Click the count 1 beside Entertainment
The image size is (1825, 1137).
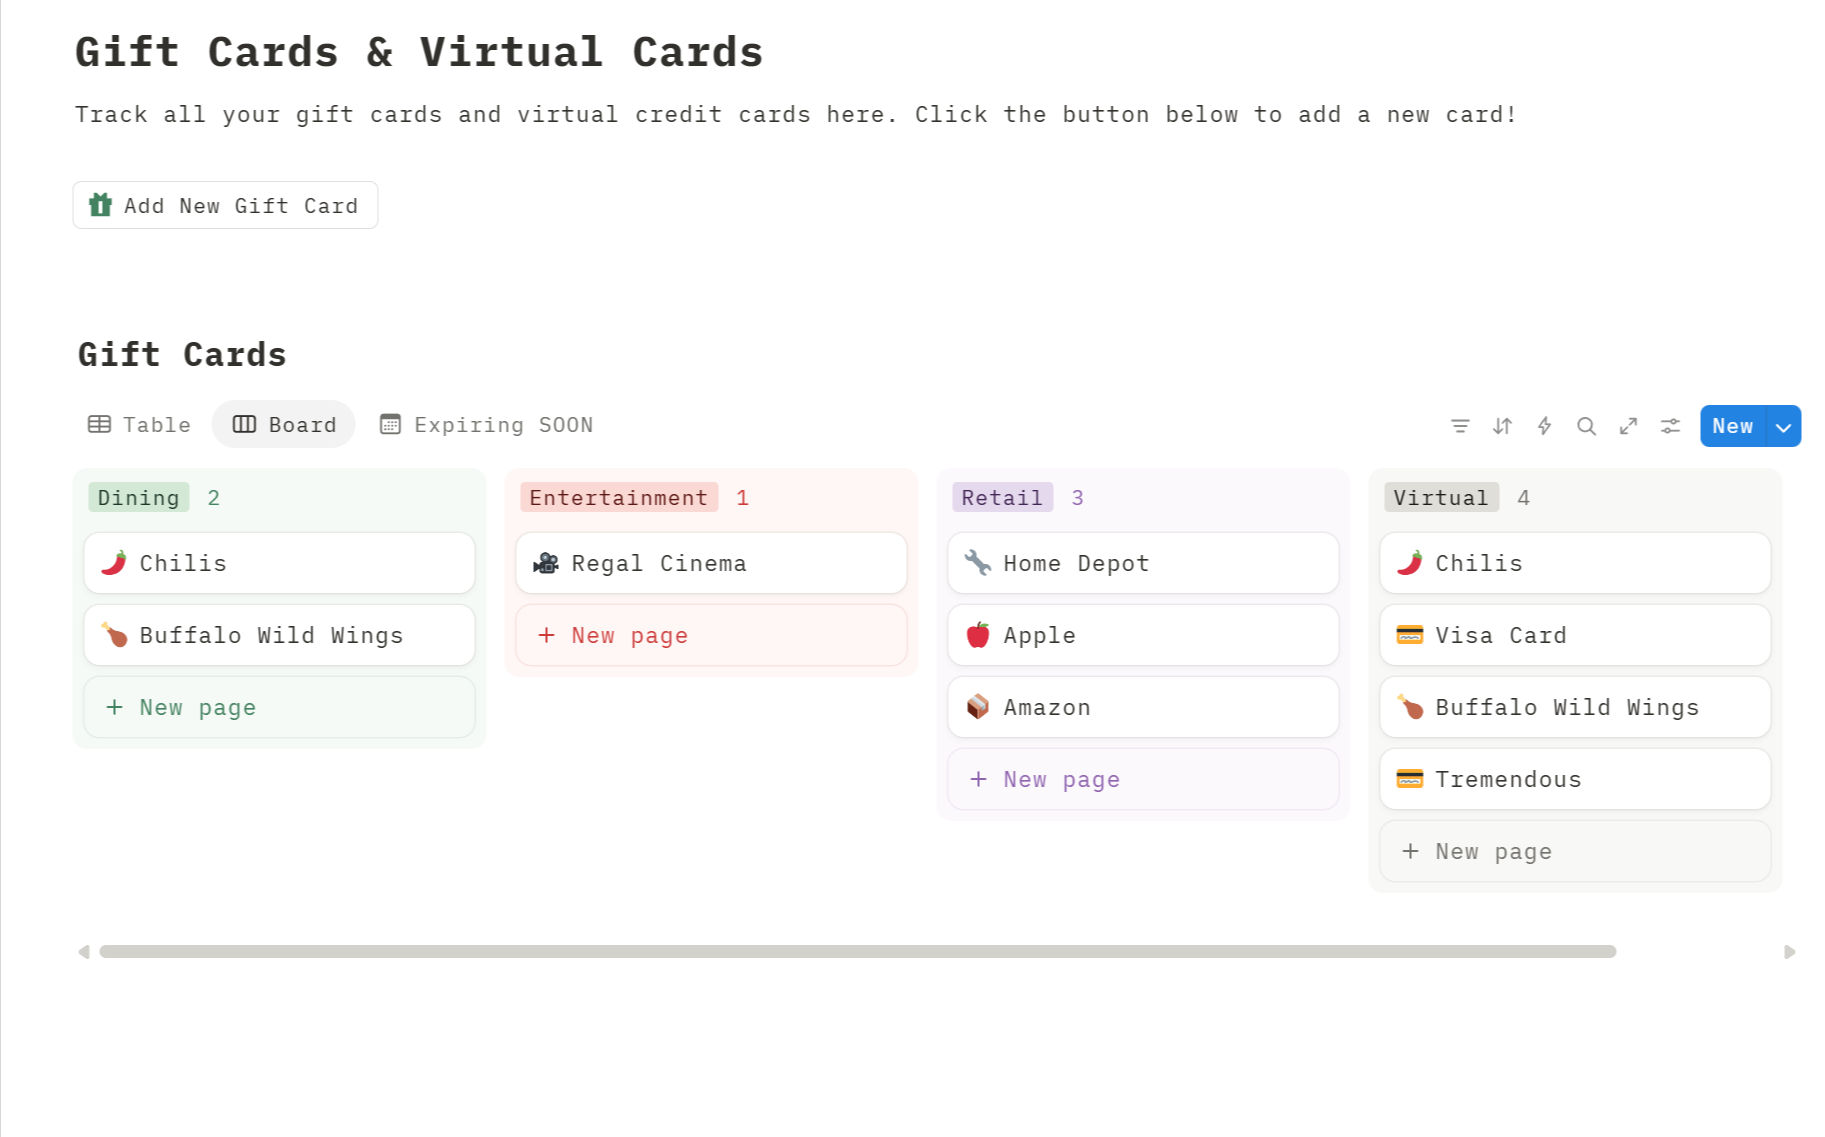[742, 497]
